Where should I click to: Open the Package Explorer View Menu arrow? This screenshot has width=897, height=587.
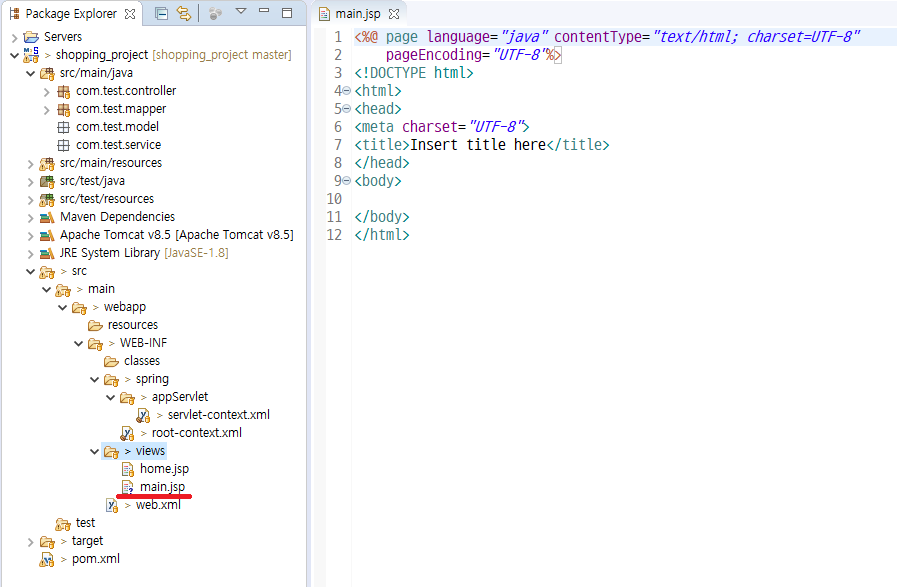click(x=241, y=11)
